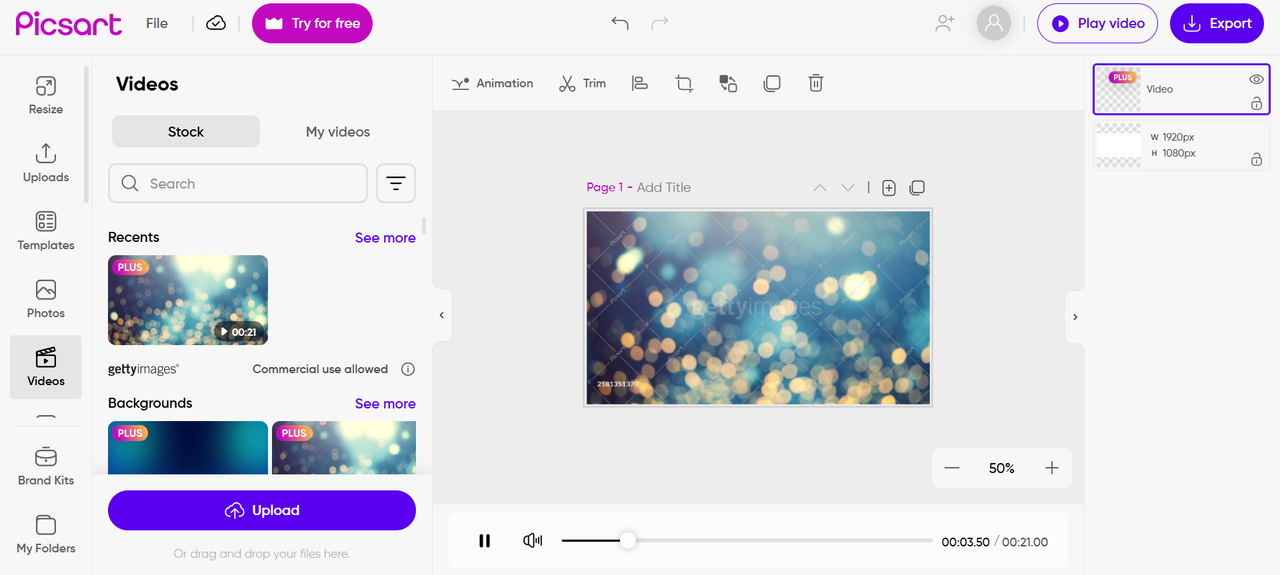Click the video search field
Image resolution: width=1280 pixels, height=575 pixels.
coord(238,183)
